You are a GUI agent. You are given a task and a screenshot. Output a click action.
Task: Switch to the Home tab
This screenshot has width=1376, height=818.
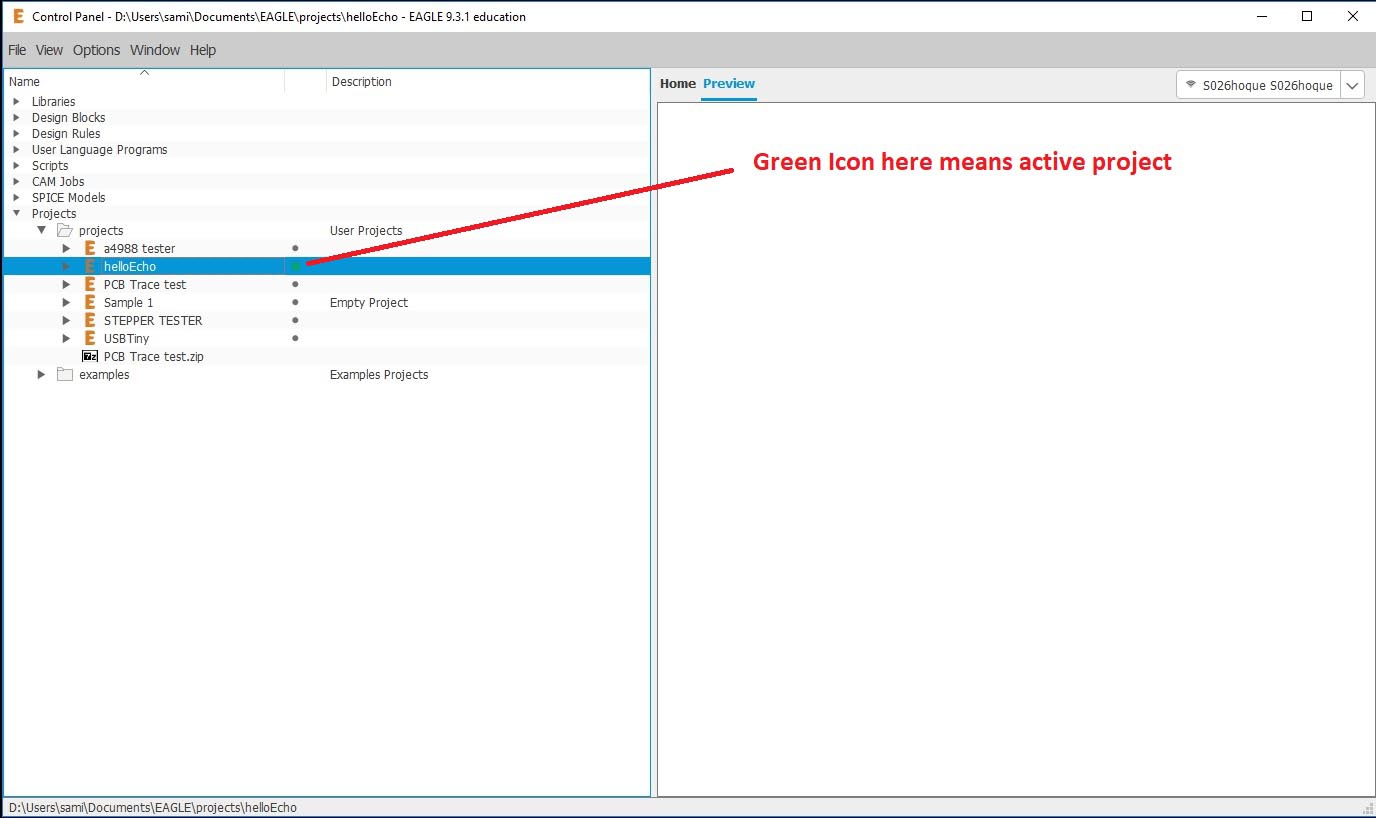pos(677,84)
